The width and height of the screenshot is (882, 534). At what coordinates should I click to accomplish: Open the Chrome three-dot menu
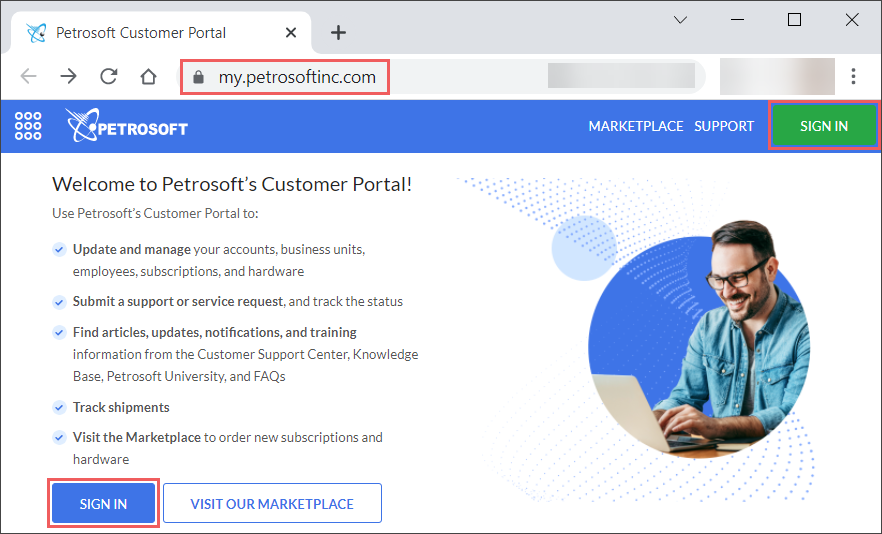[853, 76]
